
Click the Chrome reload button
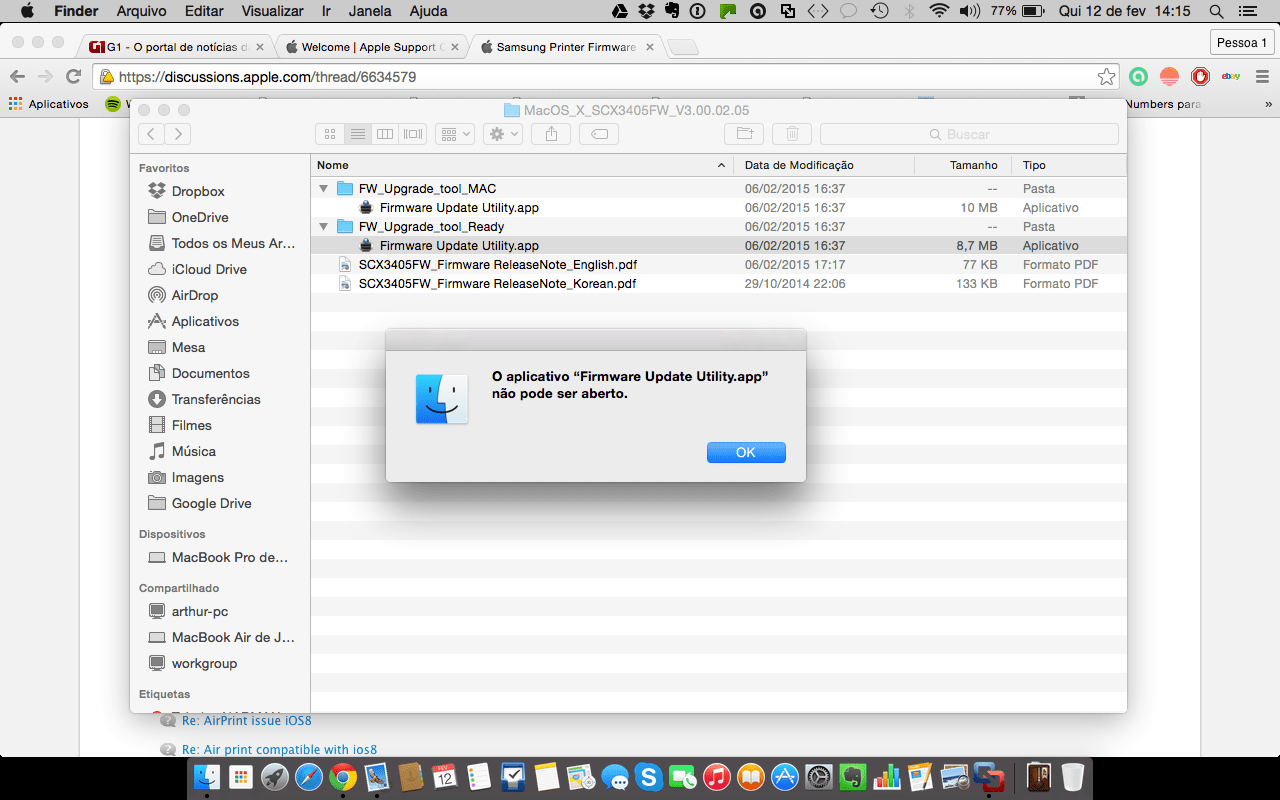pos(73,76)
